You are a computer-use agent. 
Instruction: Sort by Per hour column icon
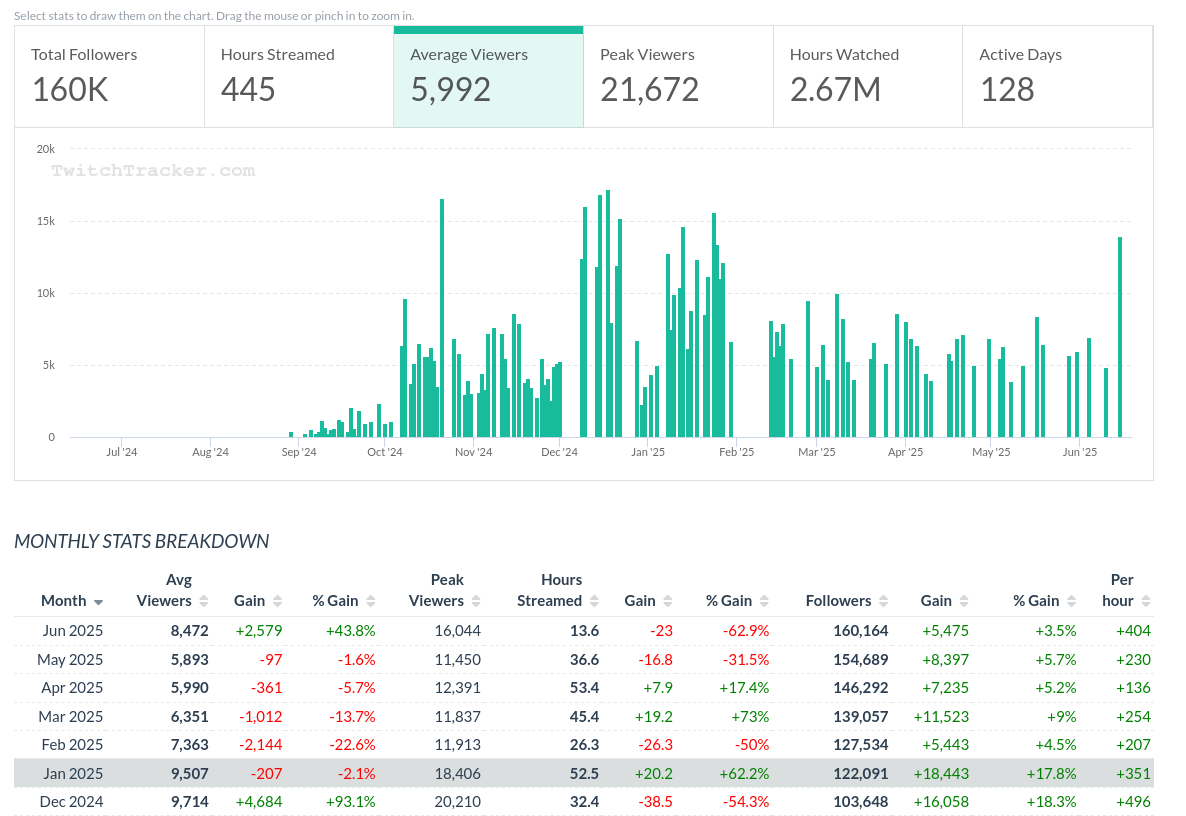tap(1146, 601)
